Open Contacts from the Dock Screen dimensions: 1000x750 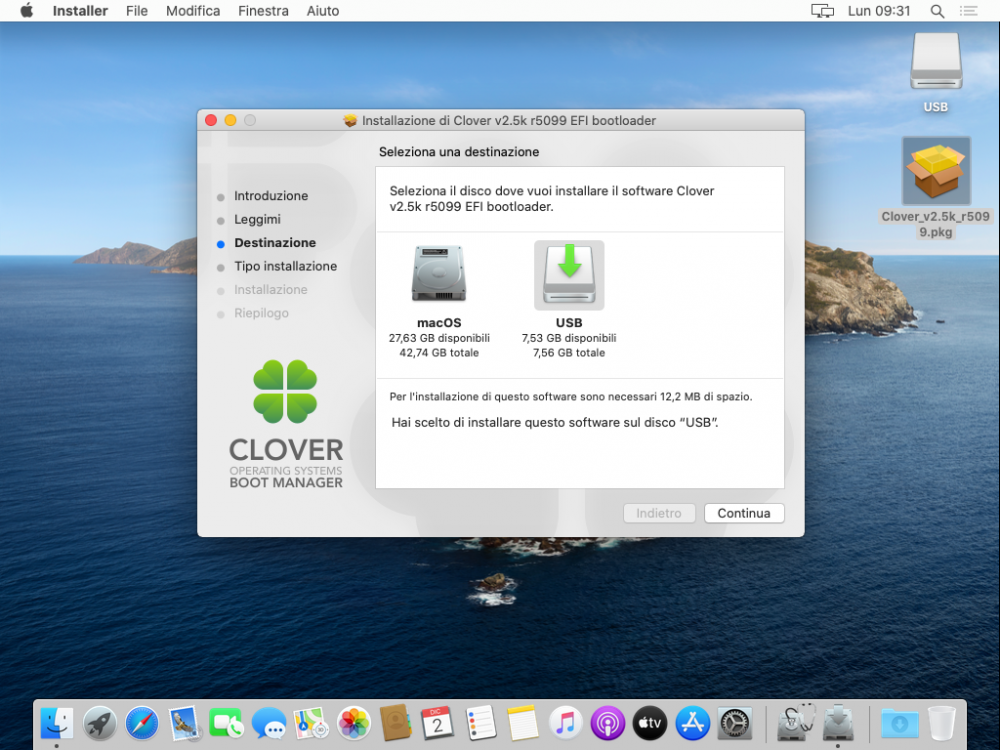[395, 723]
